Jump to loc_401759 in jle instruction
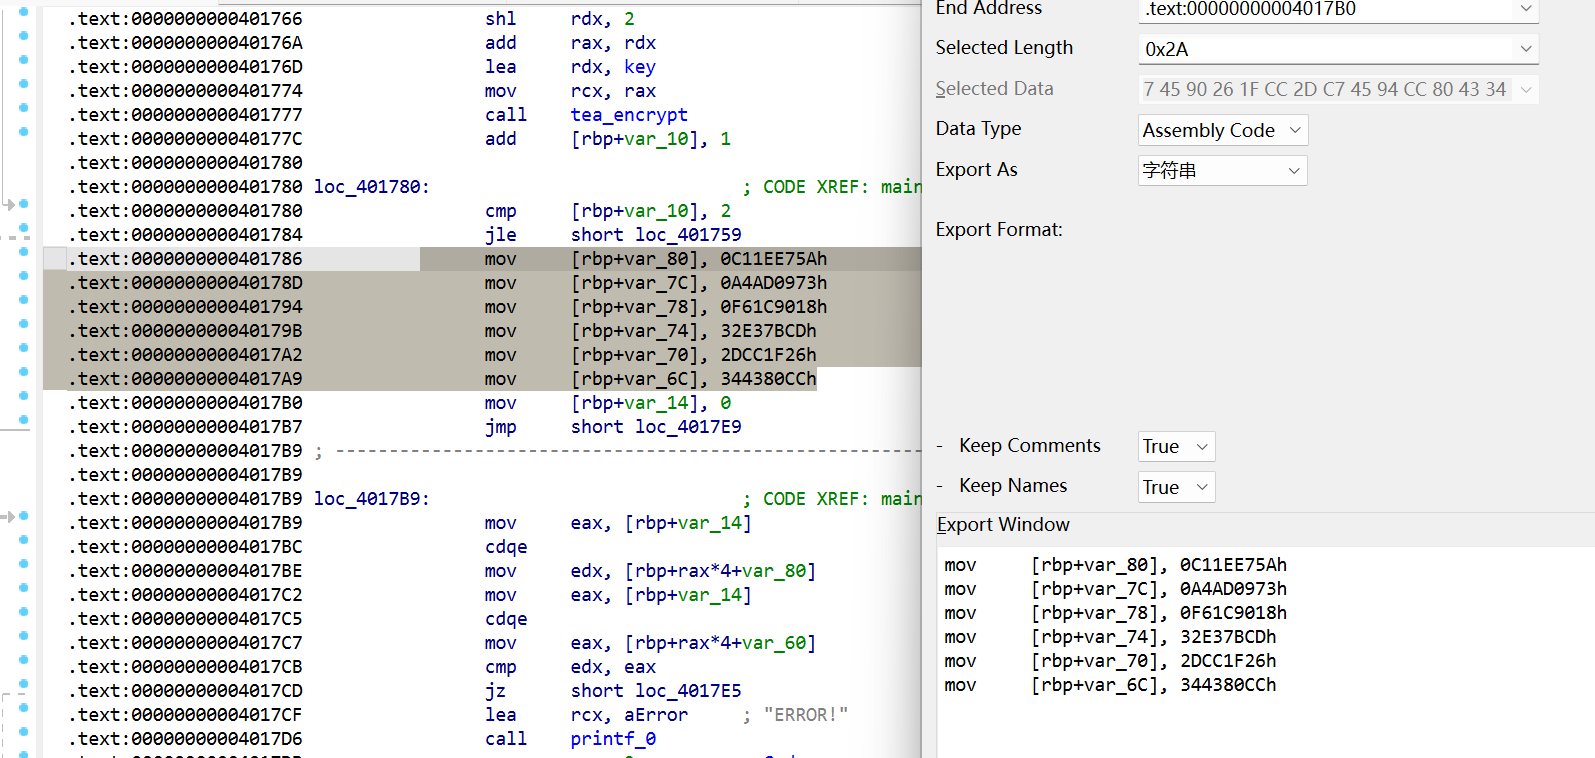 [688, 235]
